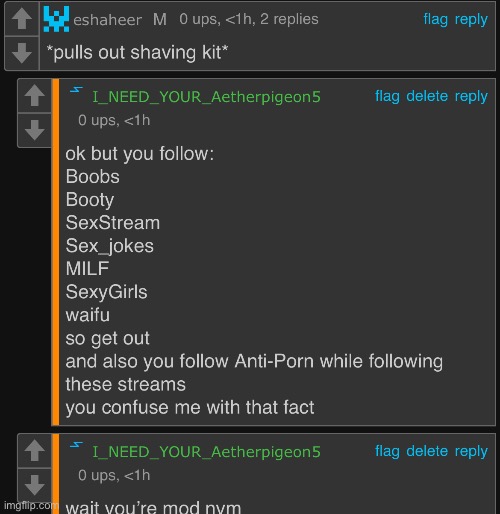Flag the "wait you're mod nvm" reply
This screenshot has height=514, width=500.
tap(387, 451)
